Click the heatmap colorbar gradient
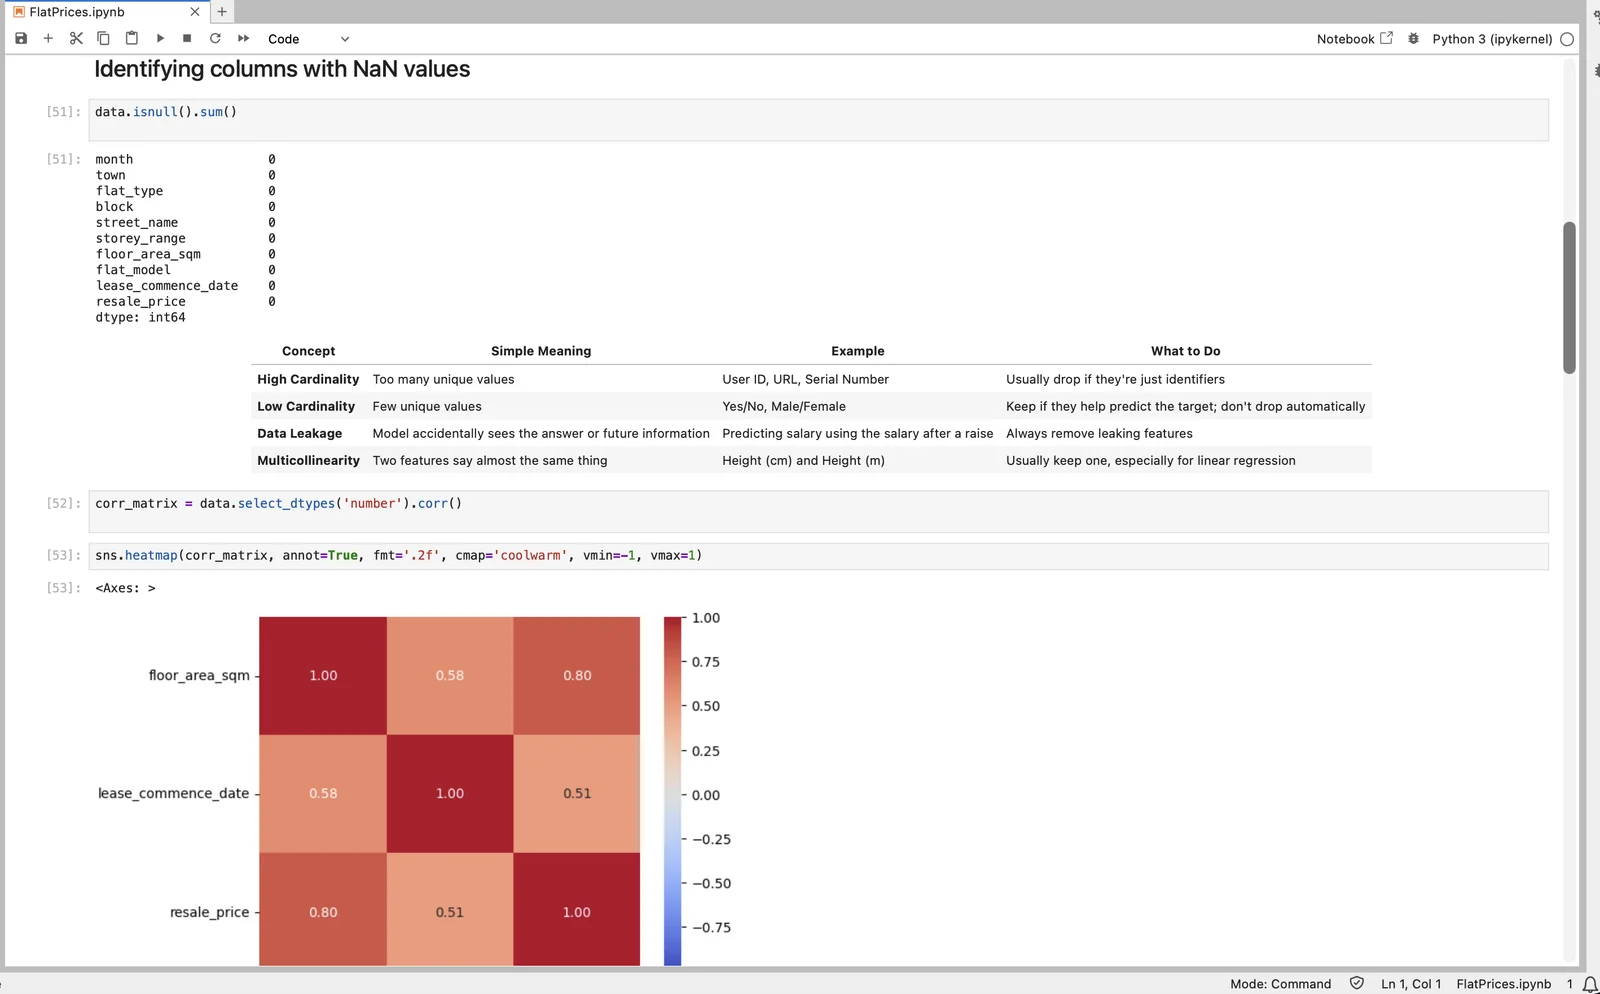Screen dimensions: 1600x994 pos(672,790)
